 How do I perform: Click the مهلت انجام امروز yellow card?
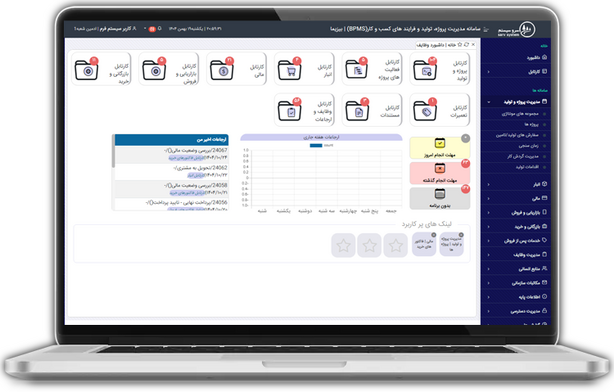coord(440,148)
